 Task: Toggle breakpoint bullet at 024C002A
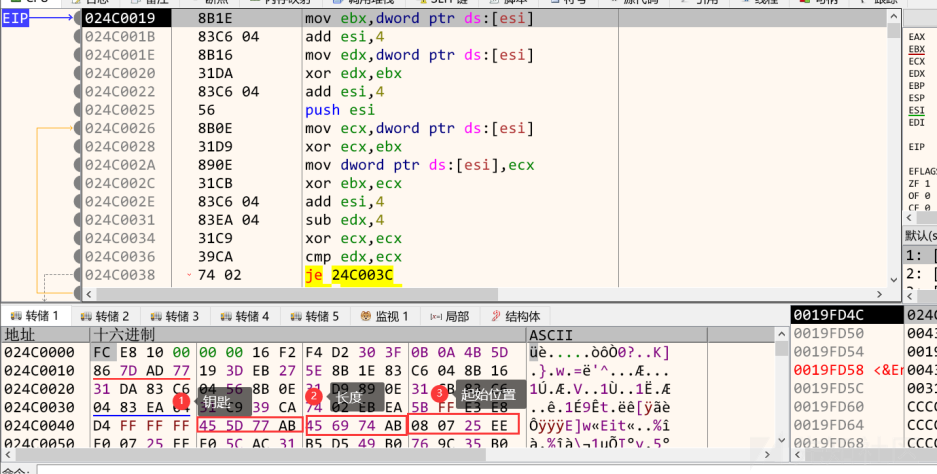point(77,166)
